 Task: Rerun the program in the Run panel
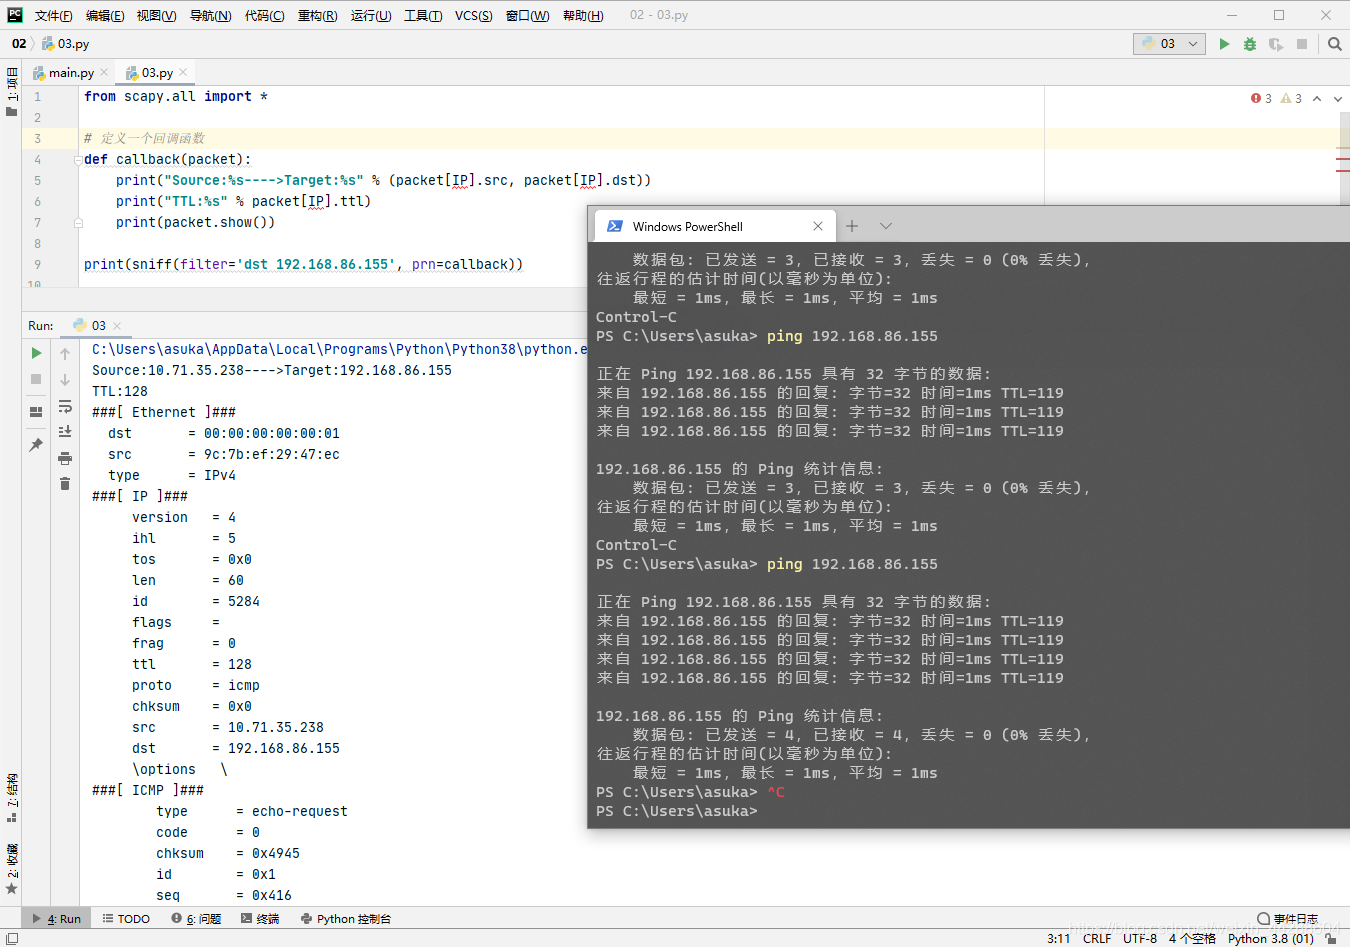[x=35, y=353]
